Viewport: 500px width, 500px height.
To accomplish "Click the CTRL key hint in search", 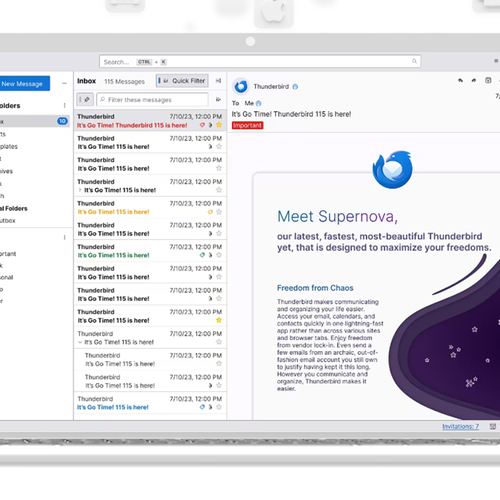I will [x=144, y=62].
